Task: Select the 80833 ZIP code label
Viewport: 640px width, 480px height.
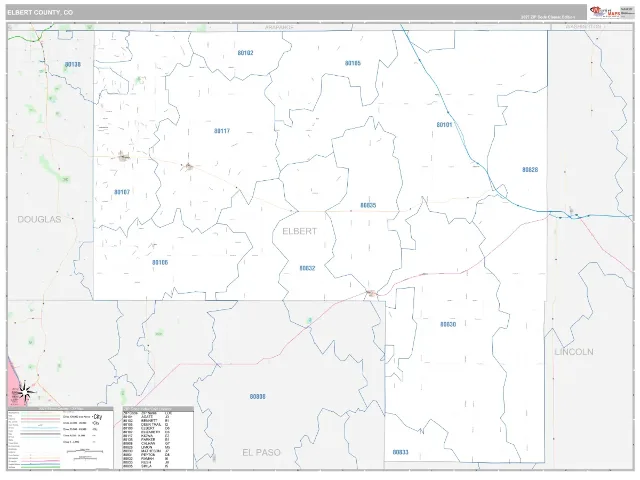Action: (400, 452)
